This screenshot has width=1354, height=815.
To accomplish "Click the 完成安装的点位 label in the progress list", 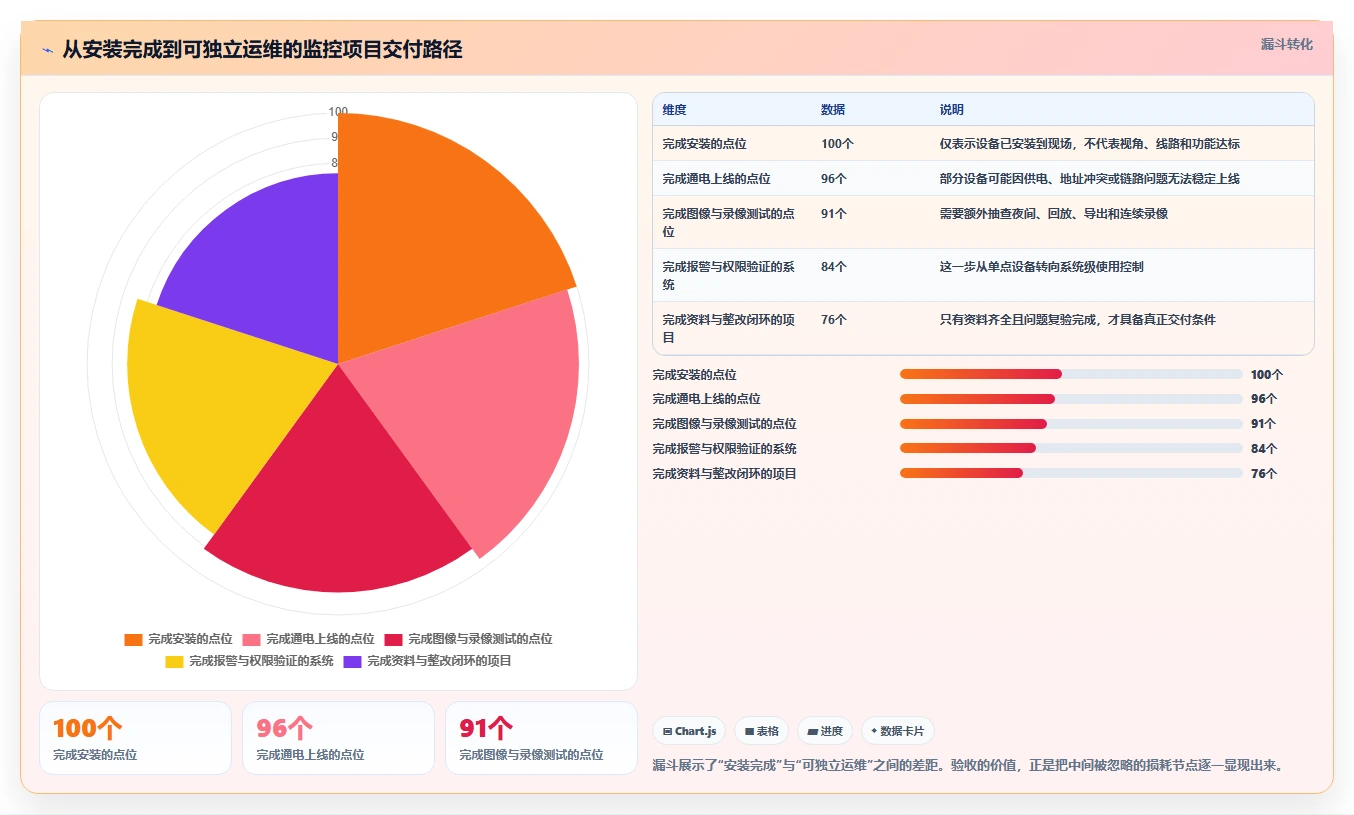I will [x=695, y=375].
